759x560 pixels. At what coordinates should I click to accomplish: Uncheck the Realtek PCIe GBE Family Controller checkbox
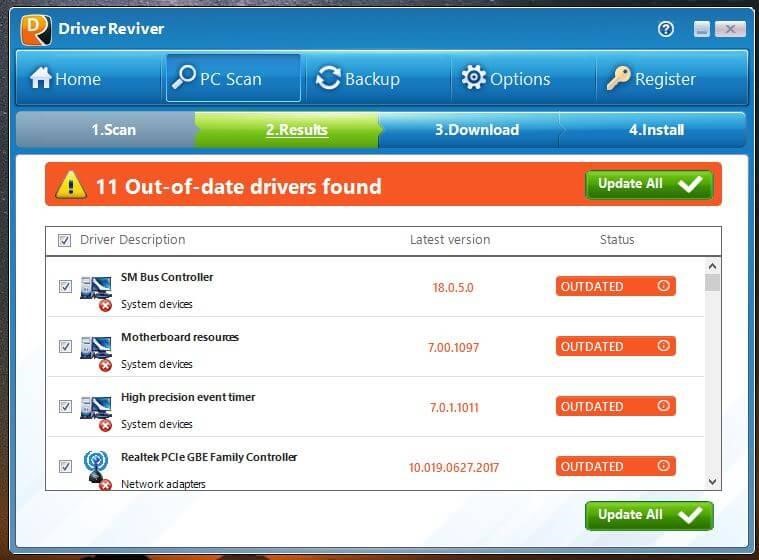click(x=65, y=466)
